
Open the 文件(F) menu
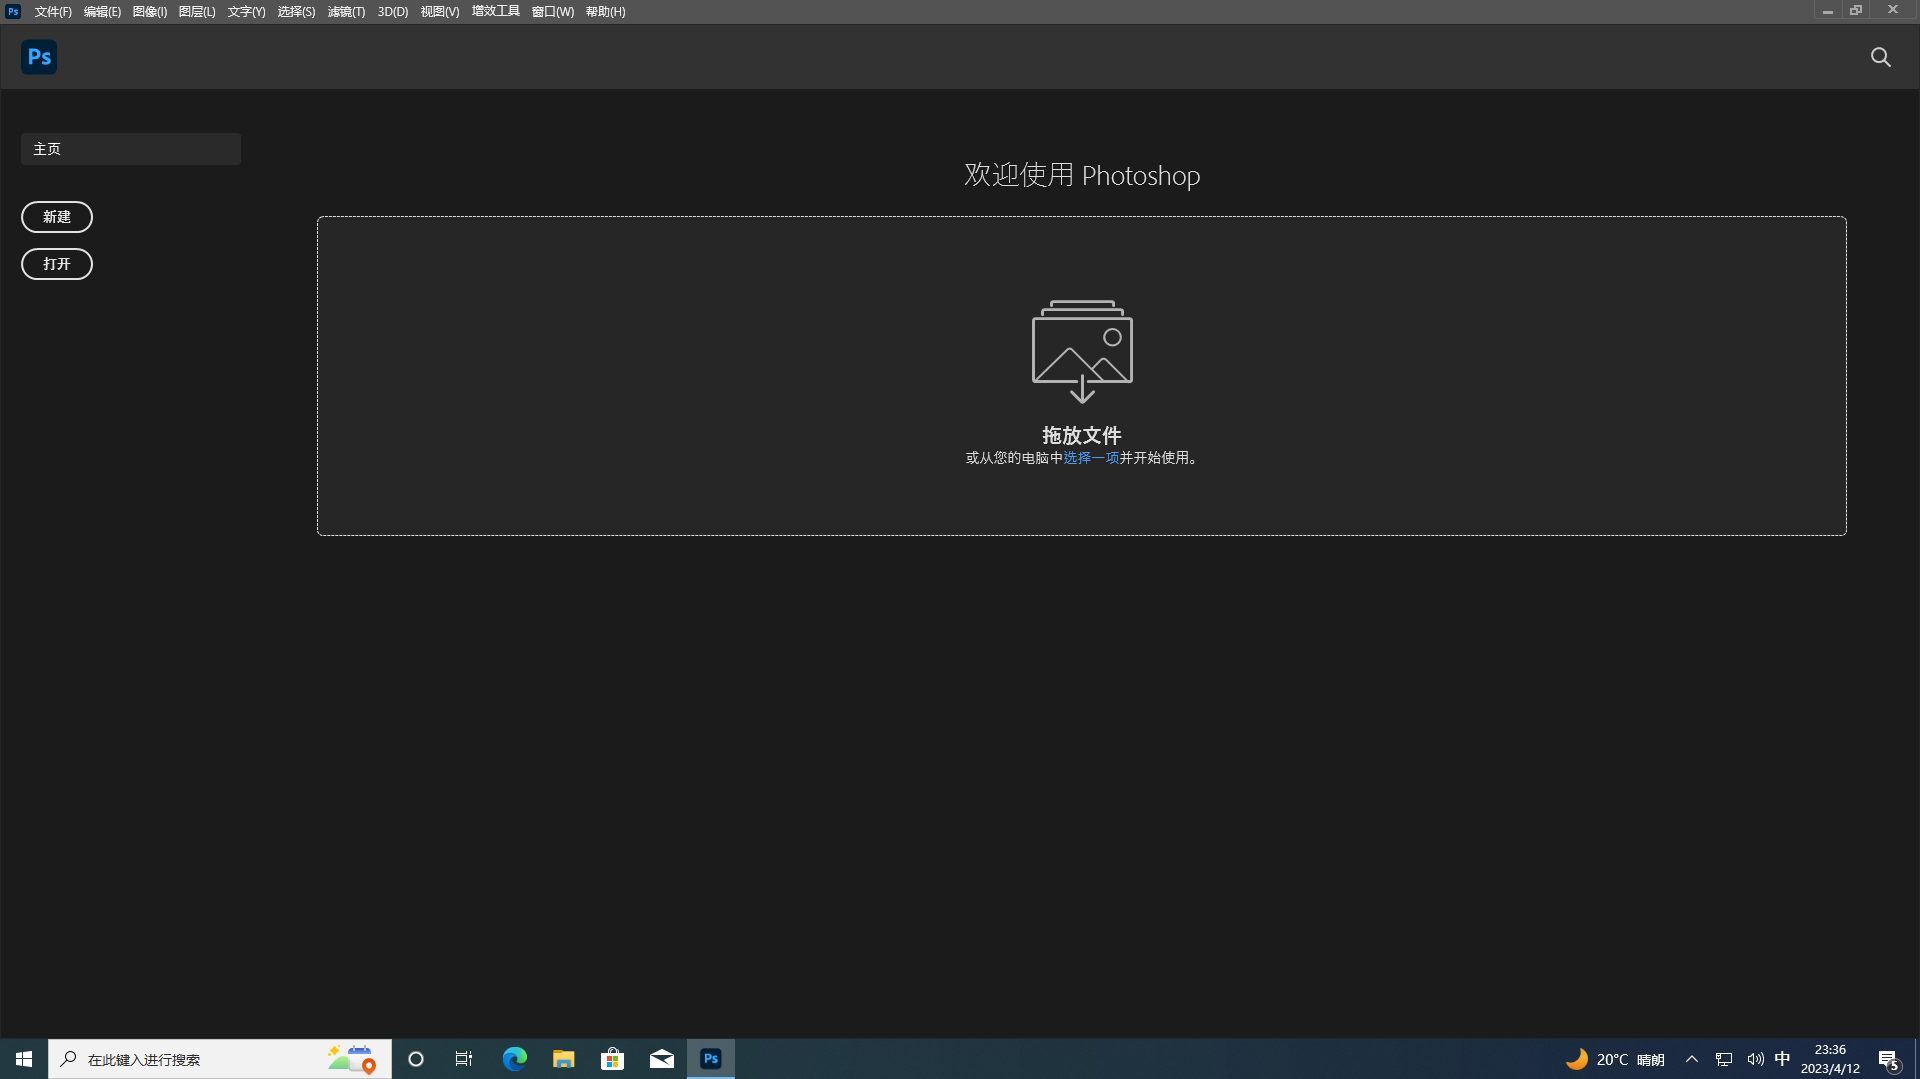tap(53, 11)
